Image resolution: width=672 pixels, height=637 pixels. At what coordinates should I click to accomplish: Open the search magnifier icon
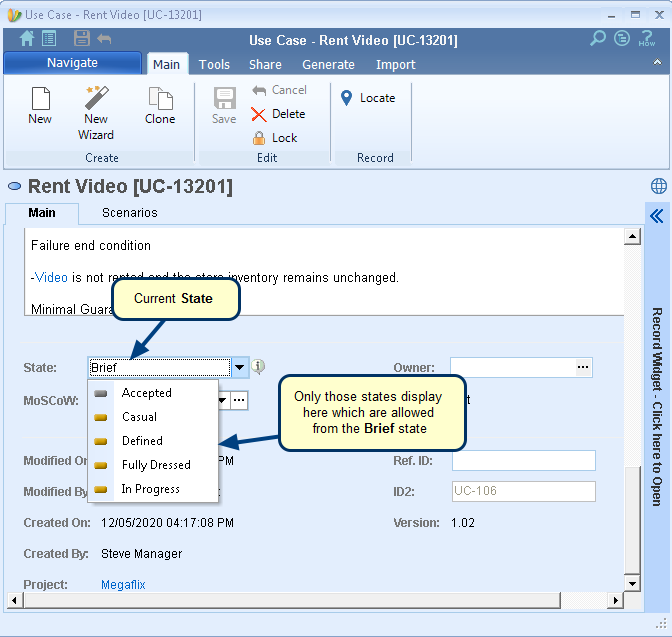[598, 39]
